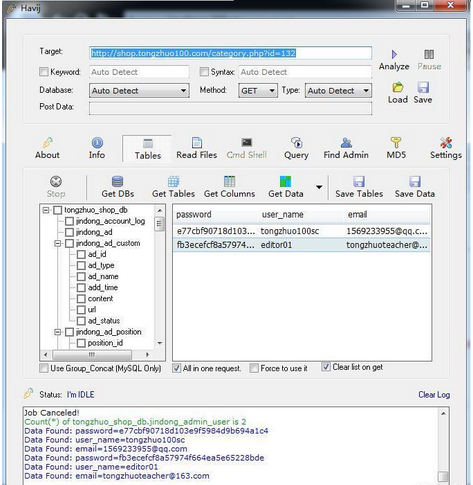Select the position_id column in tree
Screen dimensions: 473x485
pos(105,343)
